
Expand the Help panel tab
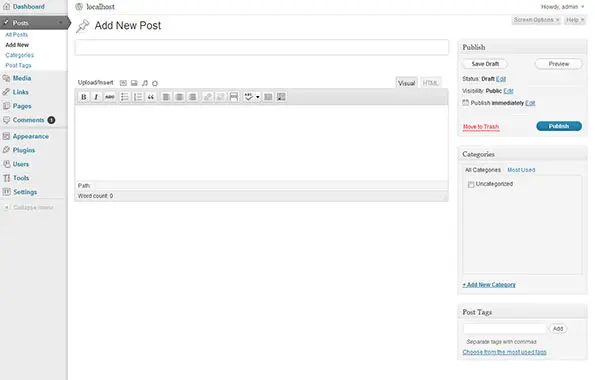tap(575, 20)
